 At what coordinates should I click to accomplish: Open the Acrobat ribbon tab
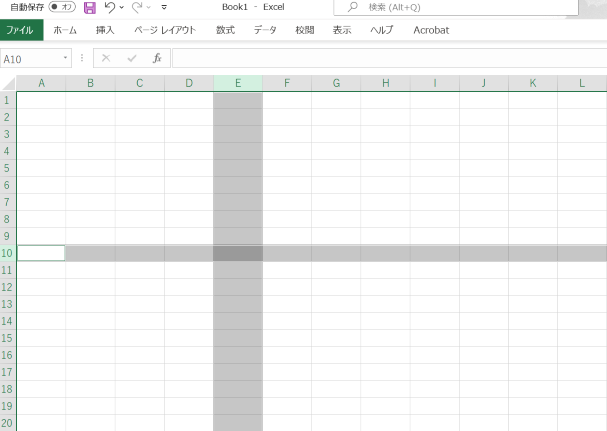point(431,30)
